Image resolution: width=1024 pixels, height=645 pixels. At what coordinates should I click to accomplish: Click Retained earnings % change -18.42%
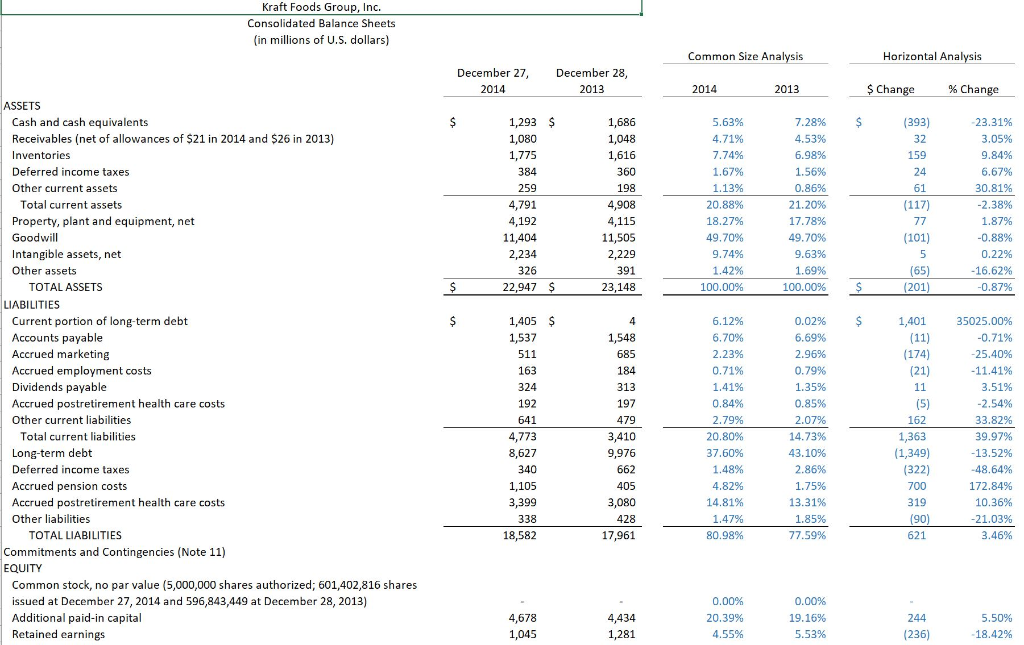[992, 634]
